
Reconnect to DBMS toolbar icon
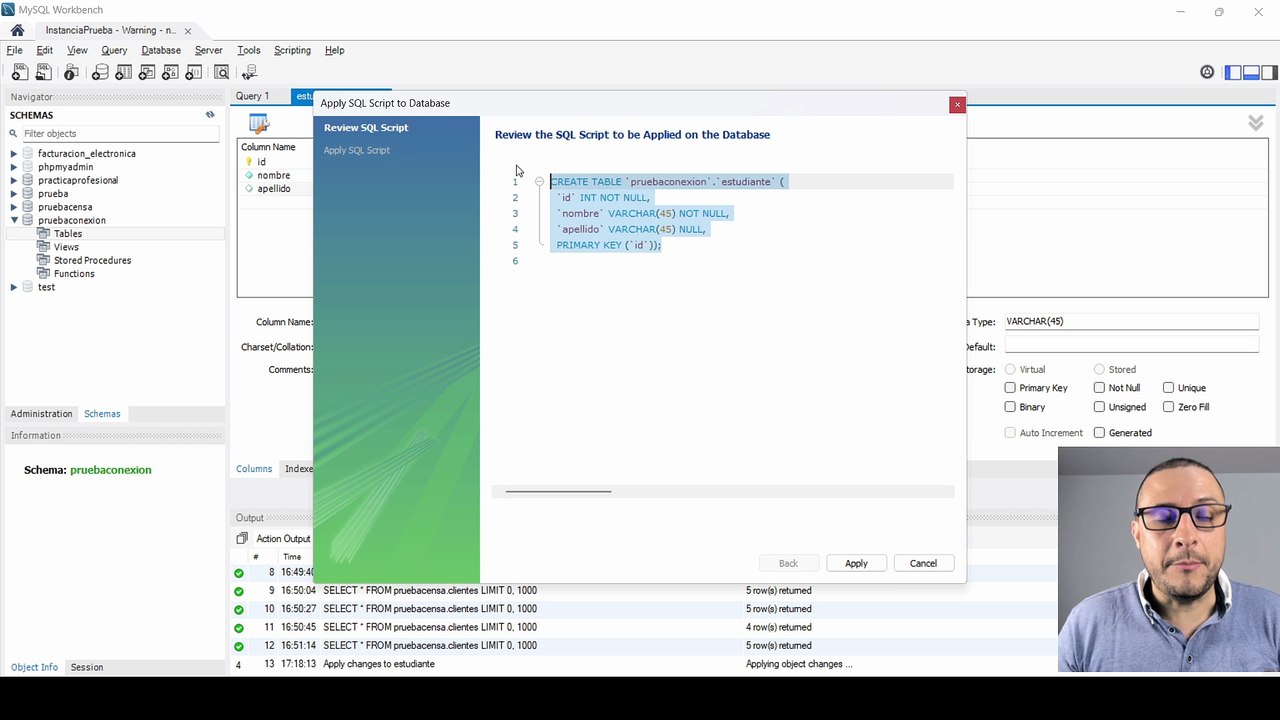coord(250,72)
